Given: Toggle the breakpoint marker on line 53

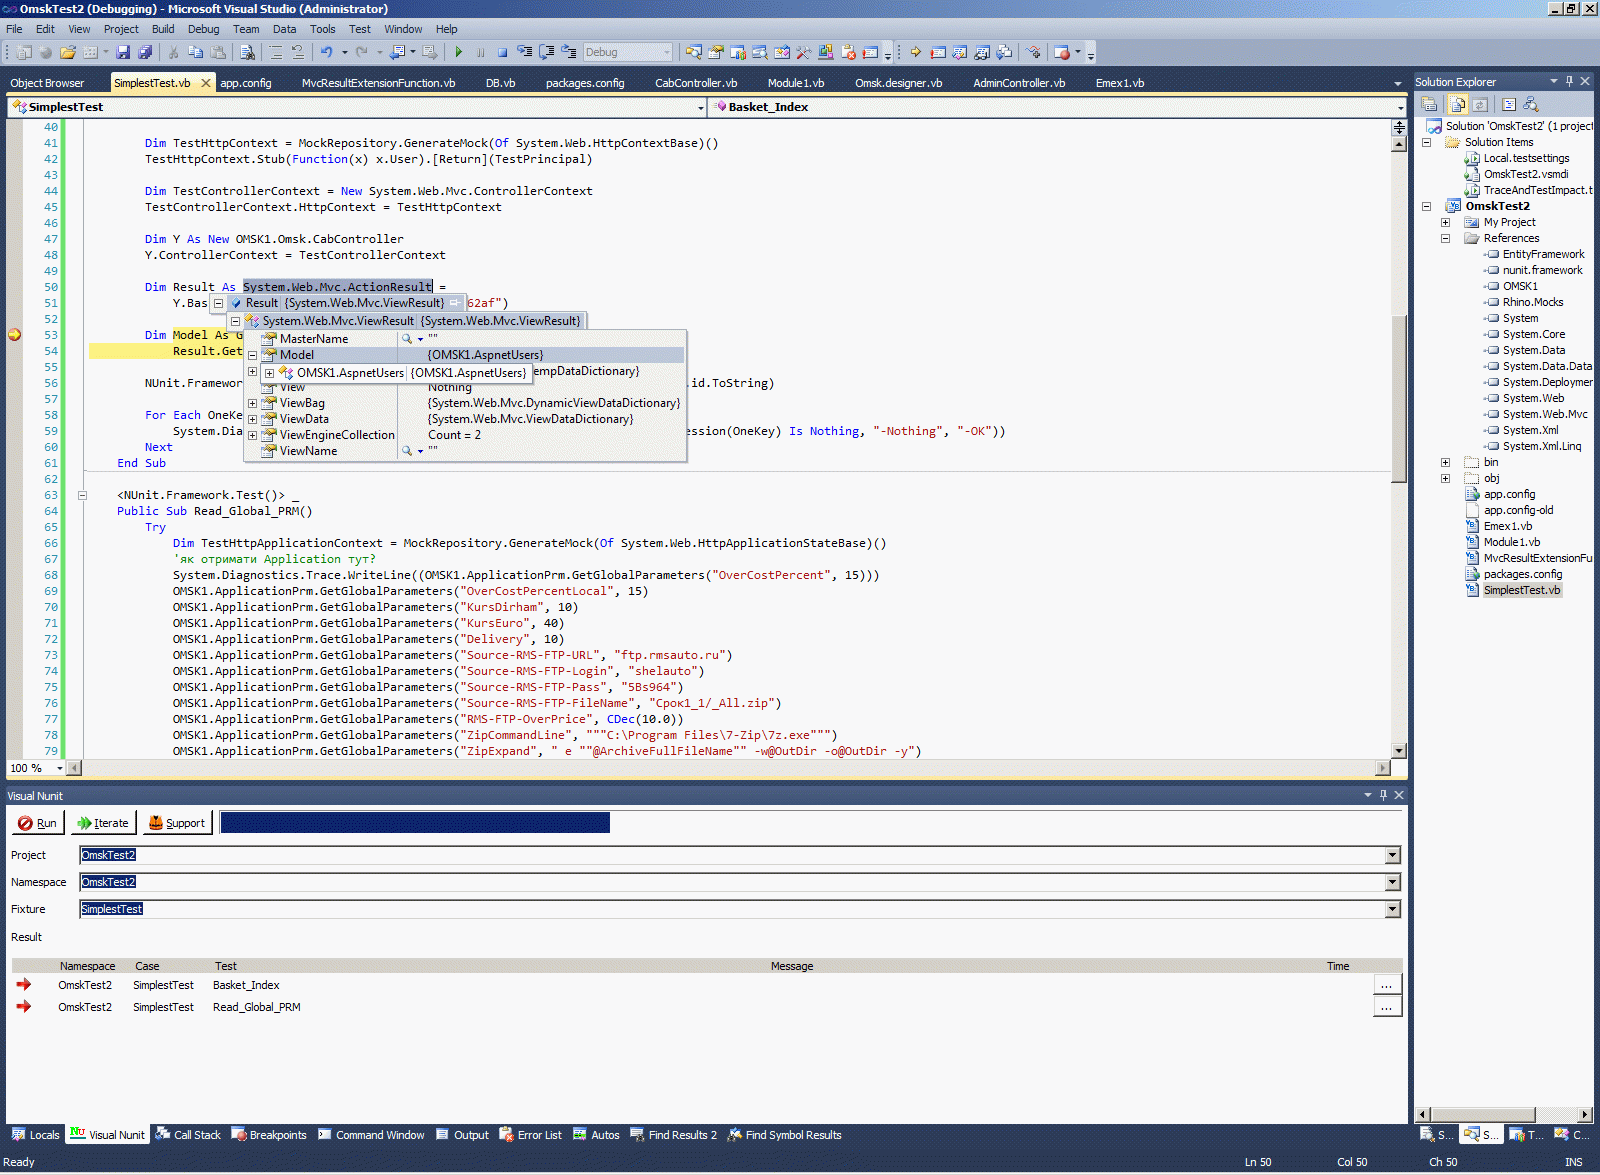Looking at the screenshot, I should (x=14, y=335).
